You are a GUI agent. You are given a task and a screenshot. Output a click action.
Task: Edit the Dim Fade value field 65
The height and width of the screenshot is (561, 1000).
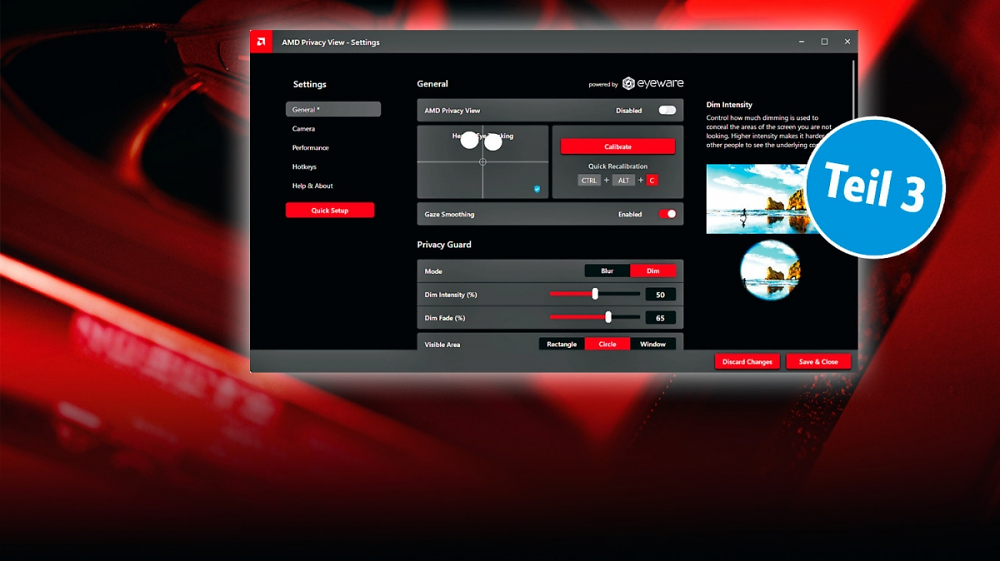click(x=660, y=317)
